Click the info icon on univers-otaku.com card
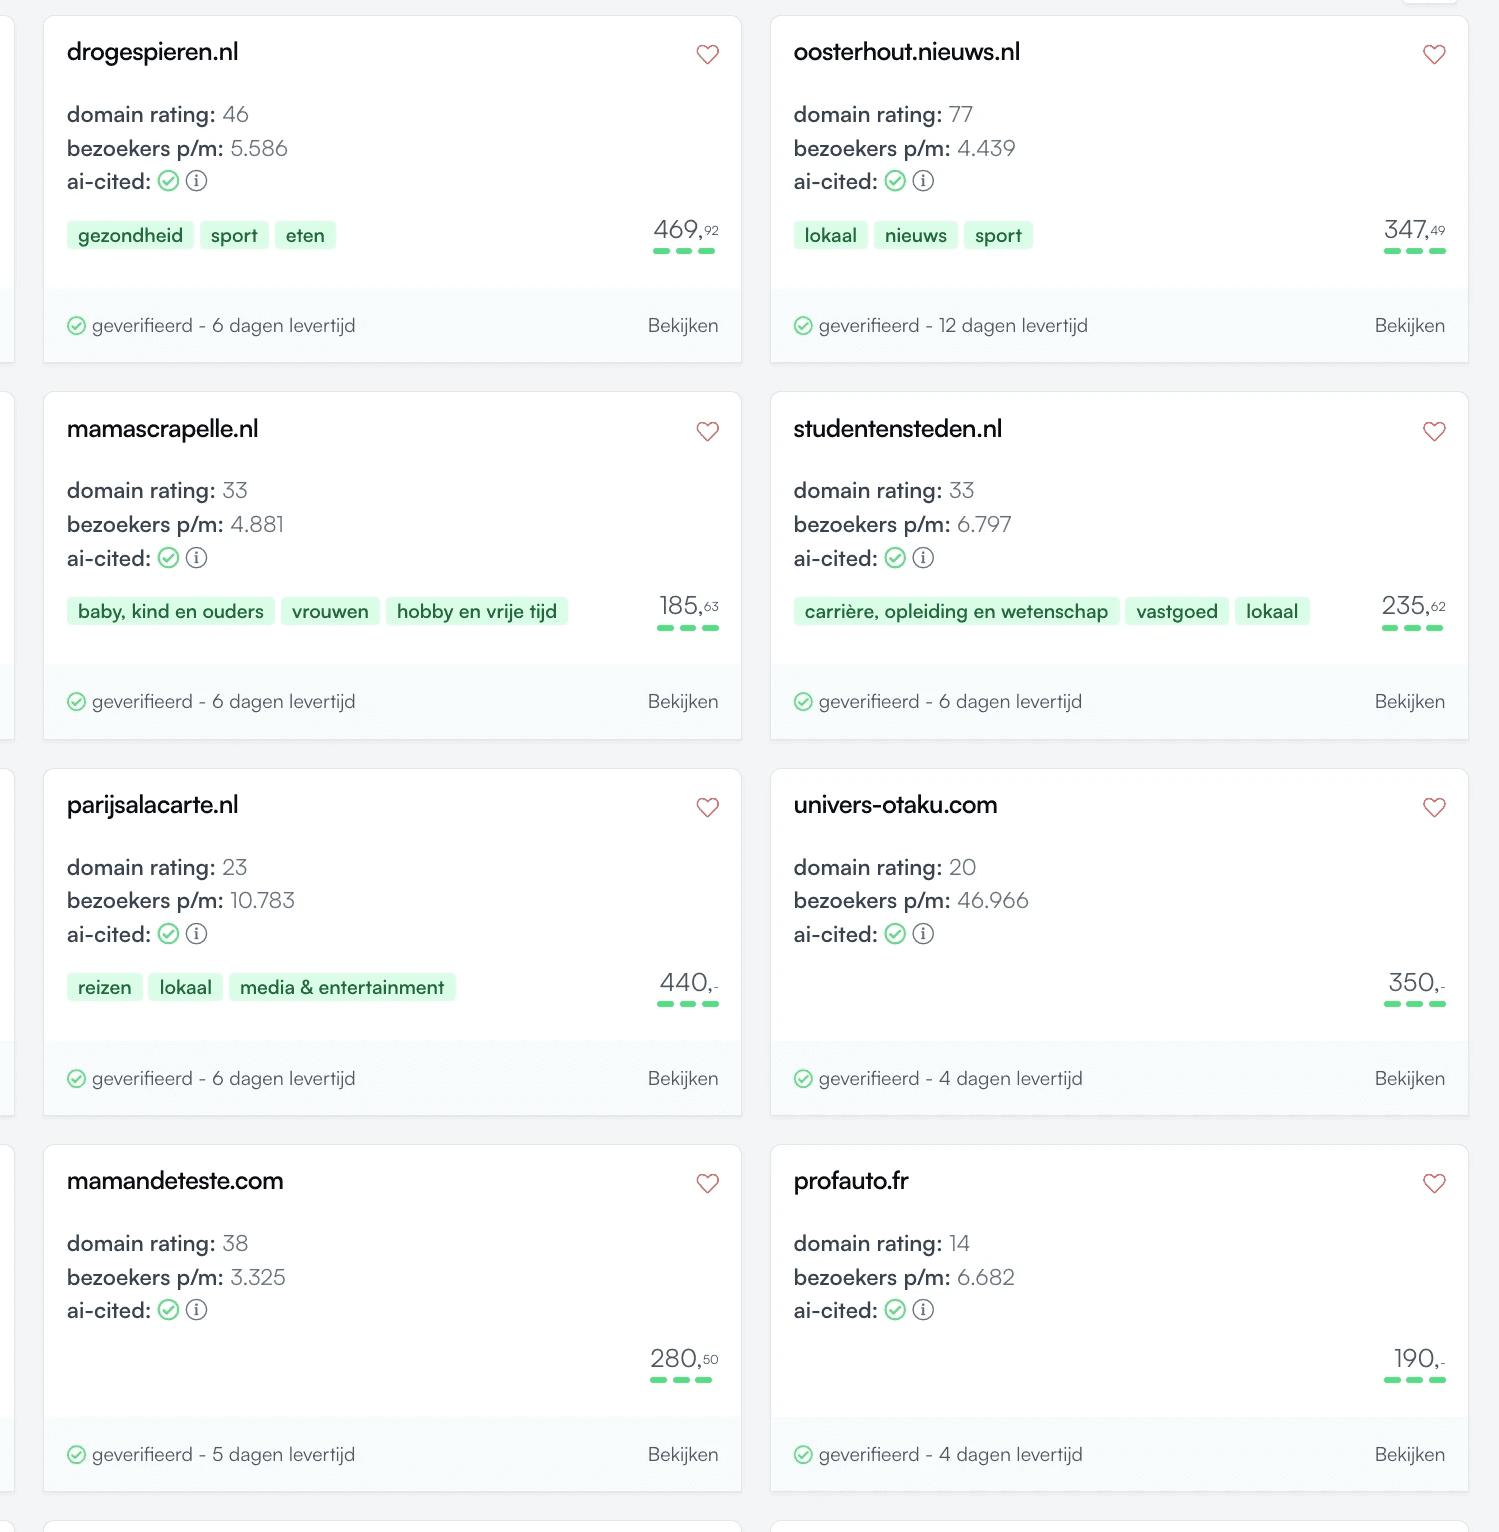1499x1532 pixels. tap(923, 934)
